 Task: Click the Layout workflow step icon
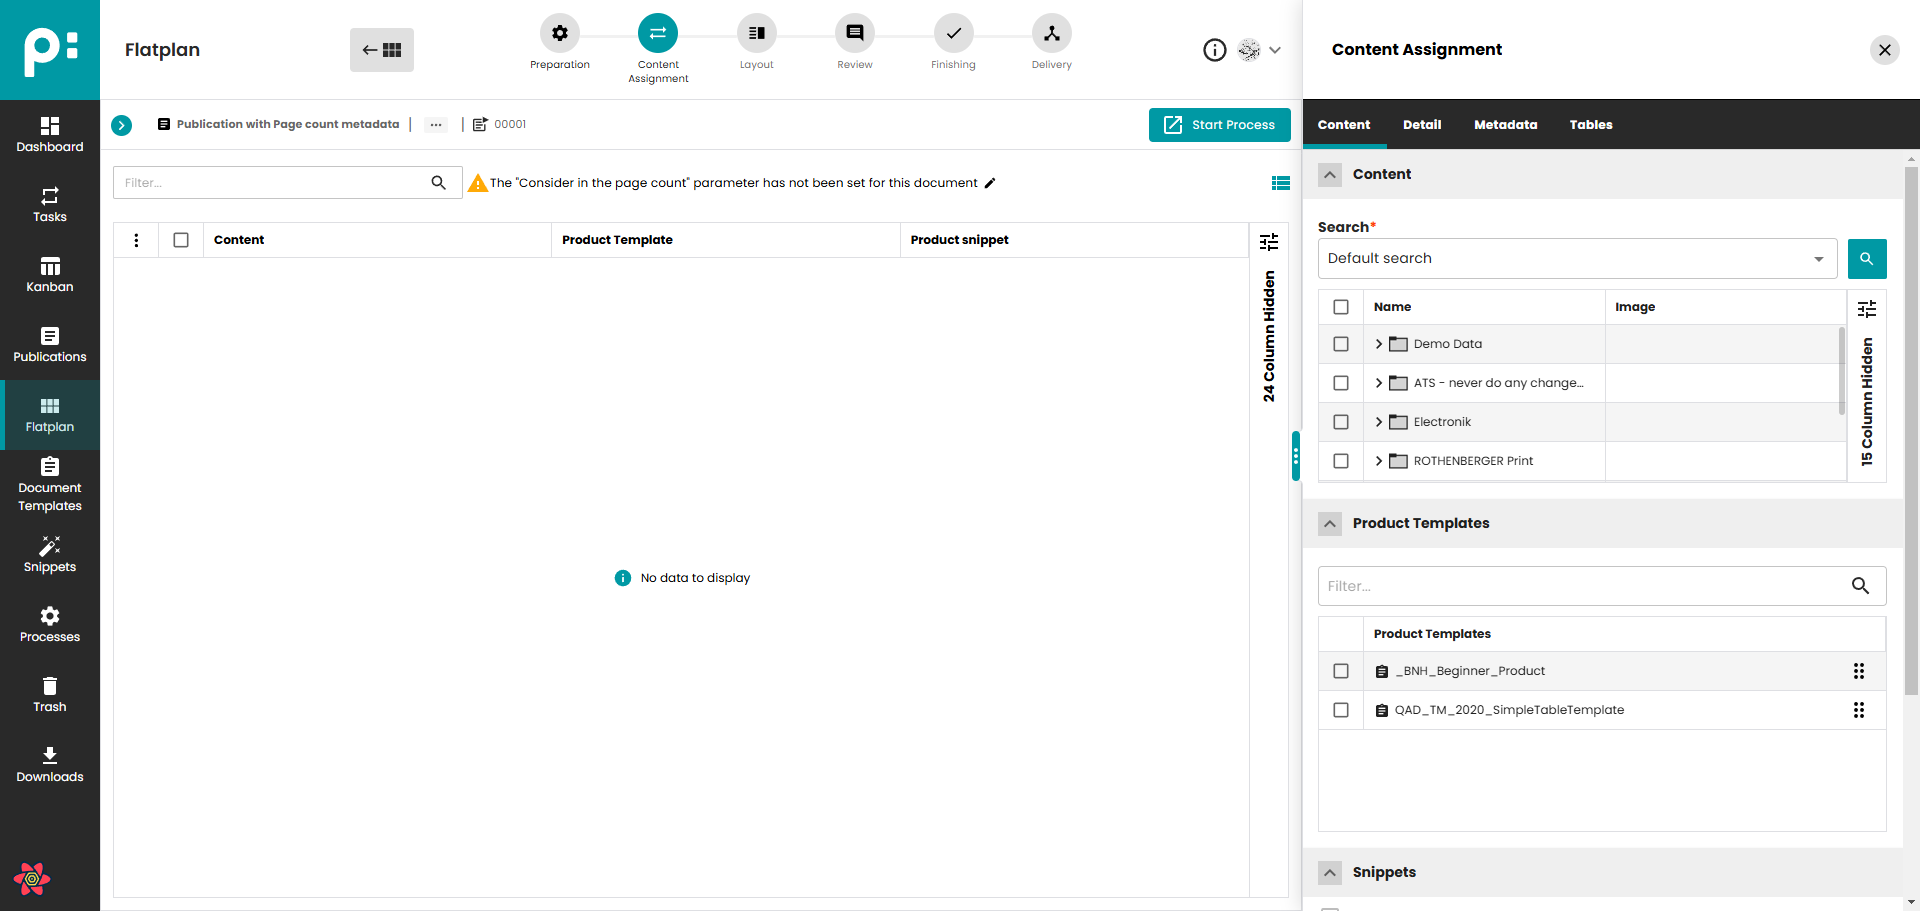(756, 34)
